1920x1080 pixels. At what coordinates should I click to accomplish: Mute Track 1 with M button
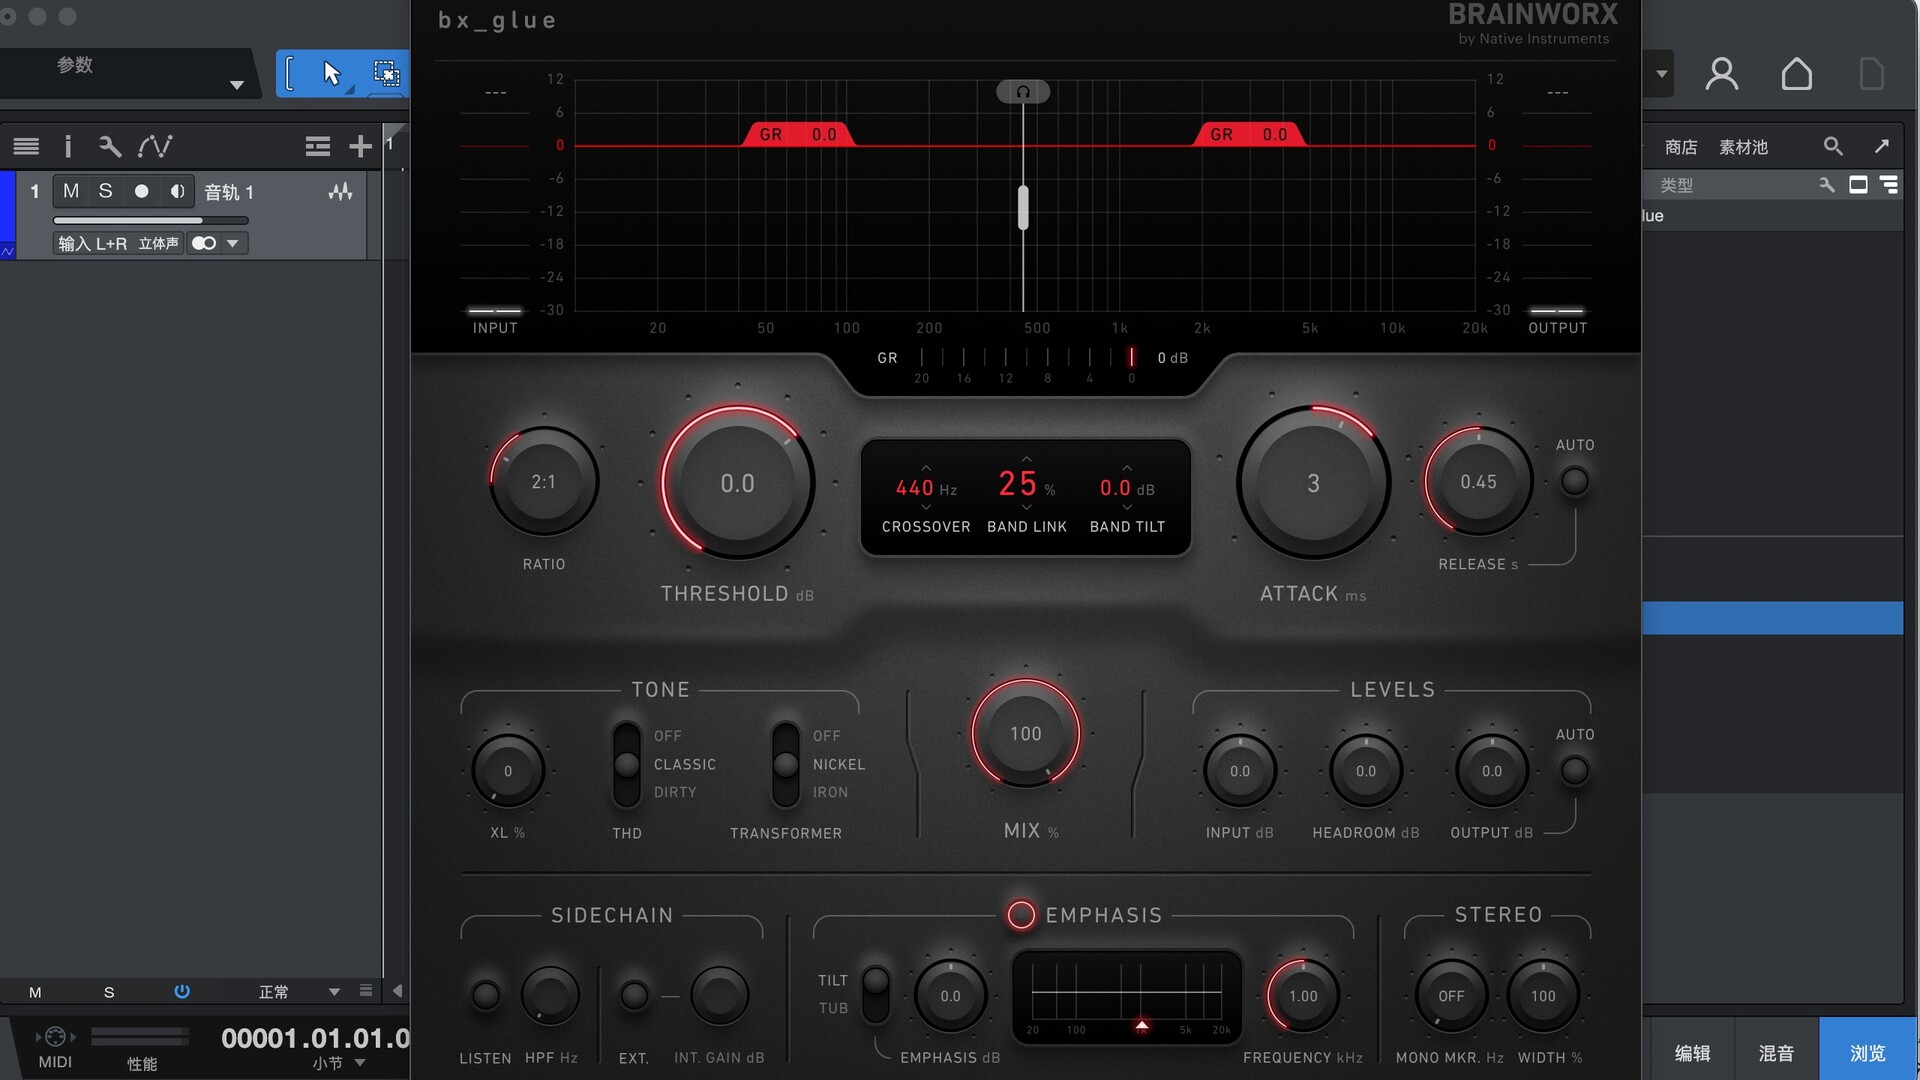click(x=71, y=191)
